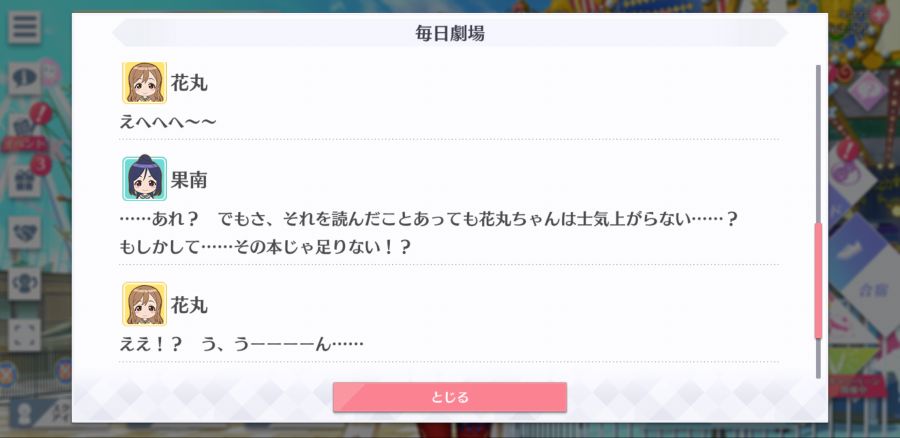Click the pink scrollbar thumb
The image size is (900, 438).
[818, 281]
